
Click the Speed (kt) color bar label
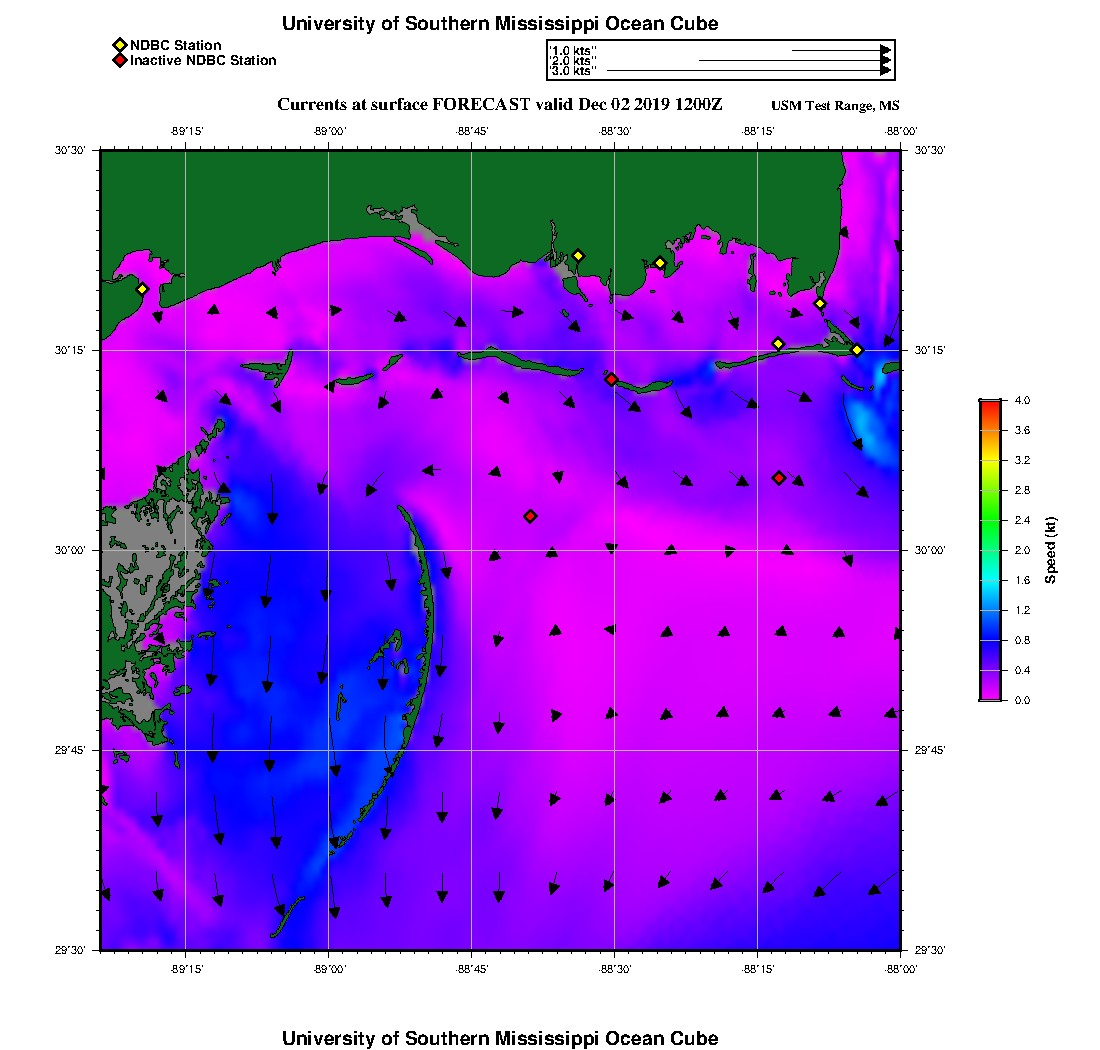coord(1051,550)
